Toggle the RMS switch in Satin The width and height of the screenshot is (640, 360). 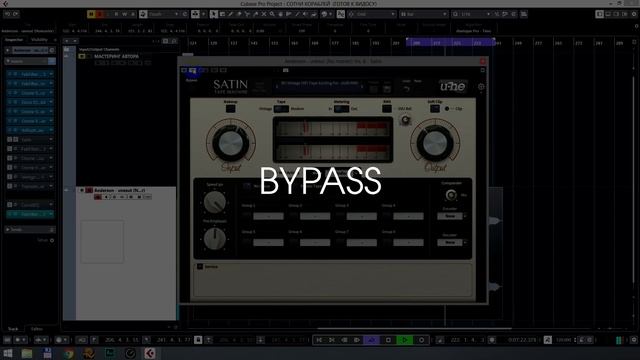click(387, 109)
